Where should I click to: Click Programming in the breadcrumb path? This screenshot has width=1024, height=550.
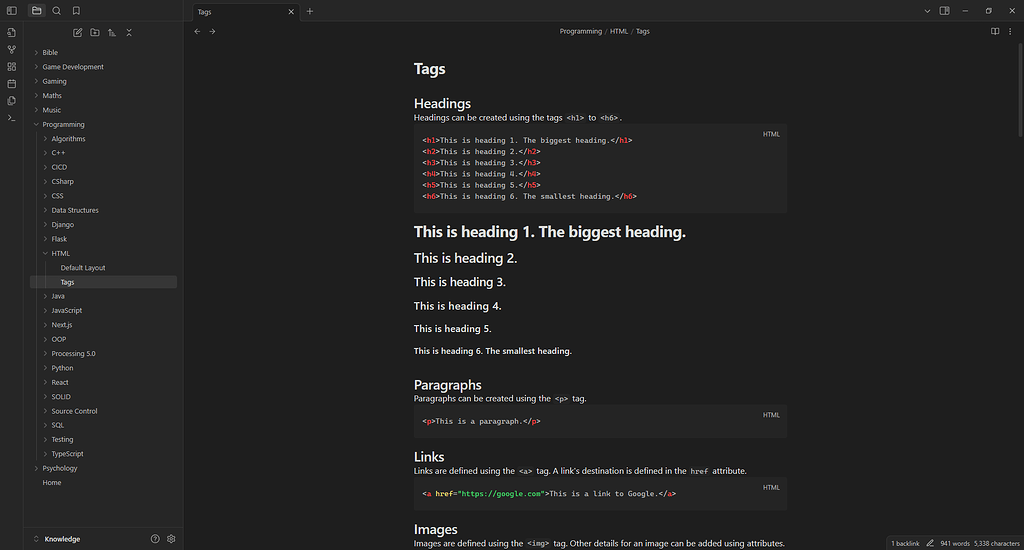pyautogui.click(x=581, y=31)
